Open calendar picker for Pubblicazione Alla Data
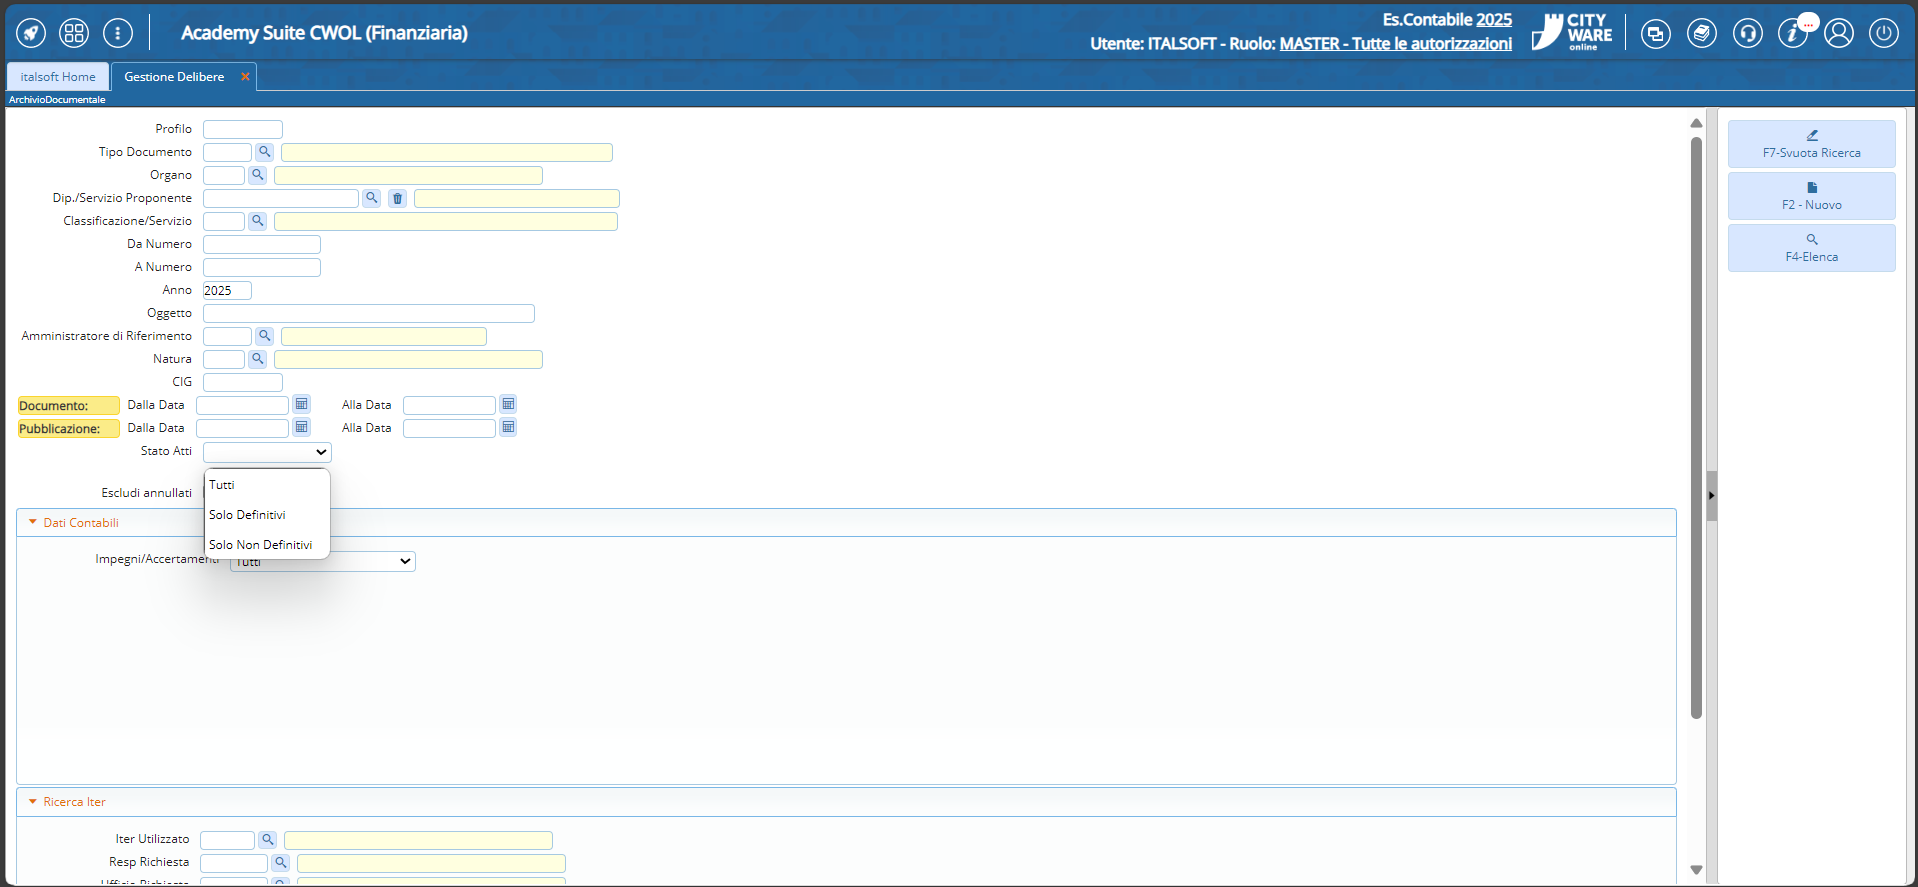 point(508,427)
